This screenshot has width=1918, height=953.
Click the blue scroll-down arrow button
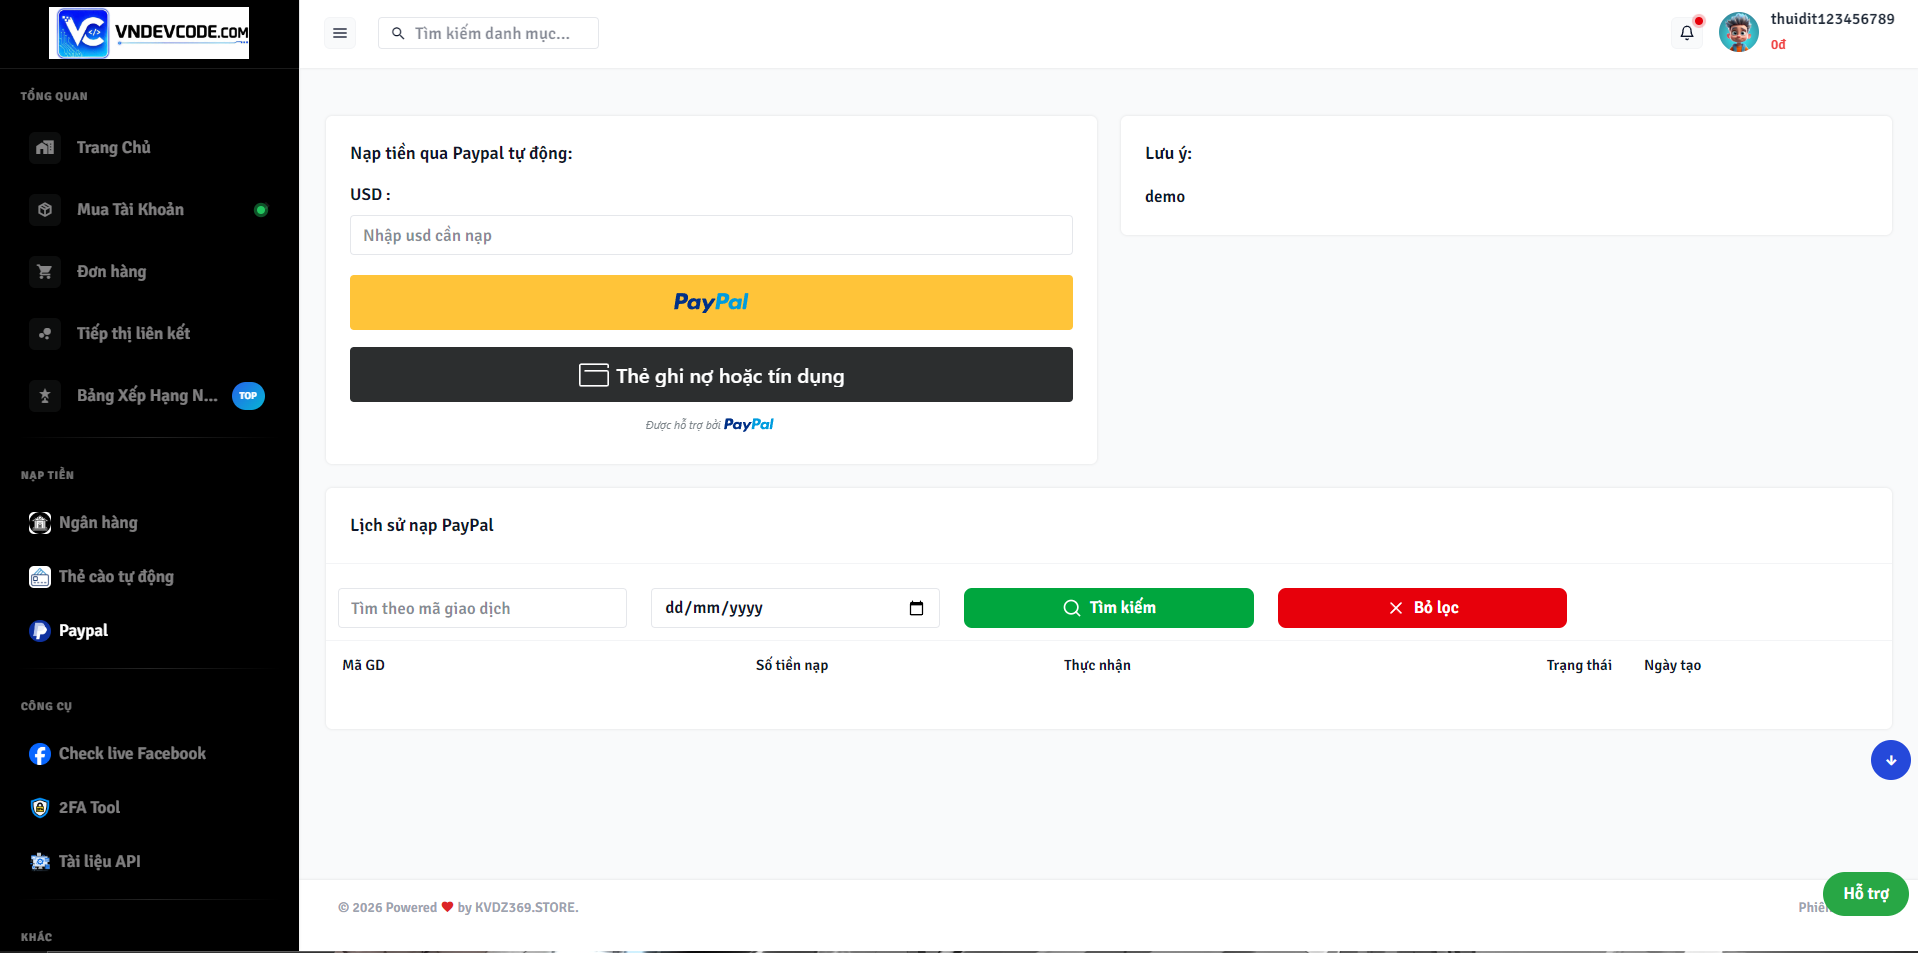(1890, 760)
